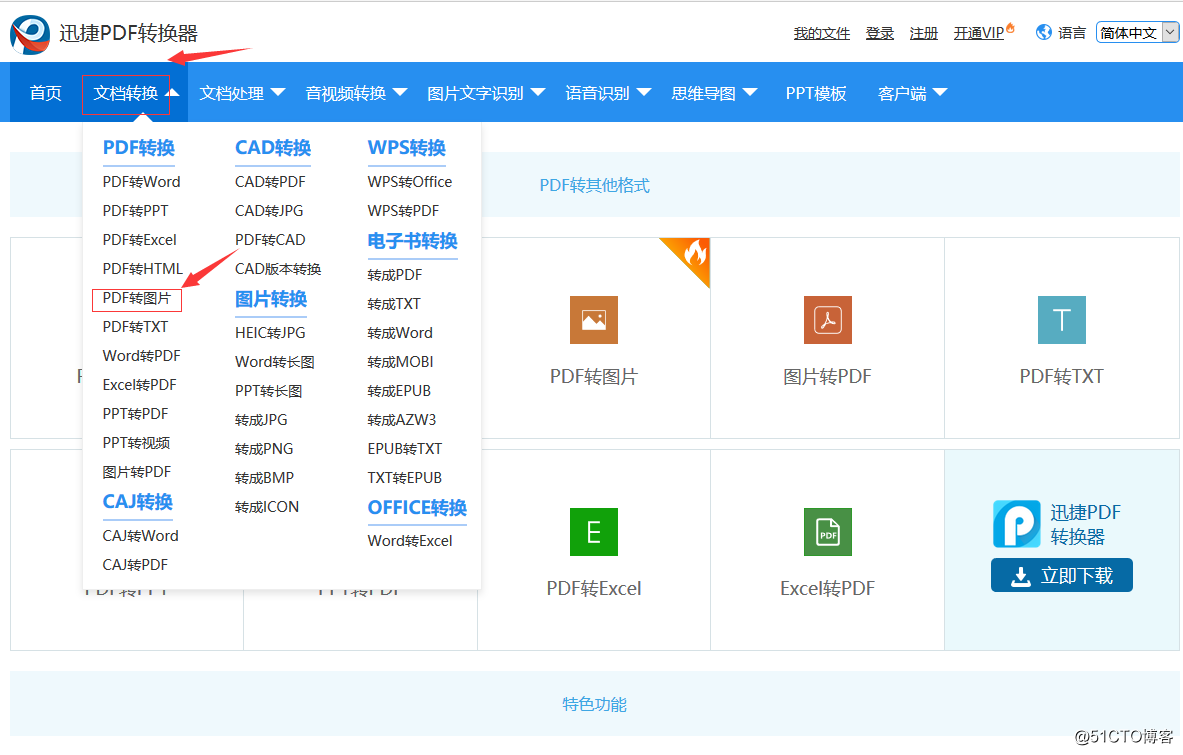This screenshot has height=755, width=1183.
Task: Expand the 思维导图 menu
Action: [x=714, y=93]
